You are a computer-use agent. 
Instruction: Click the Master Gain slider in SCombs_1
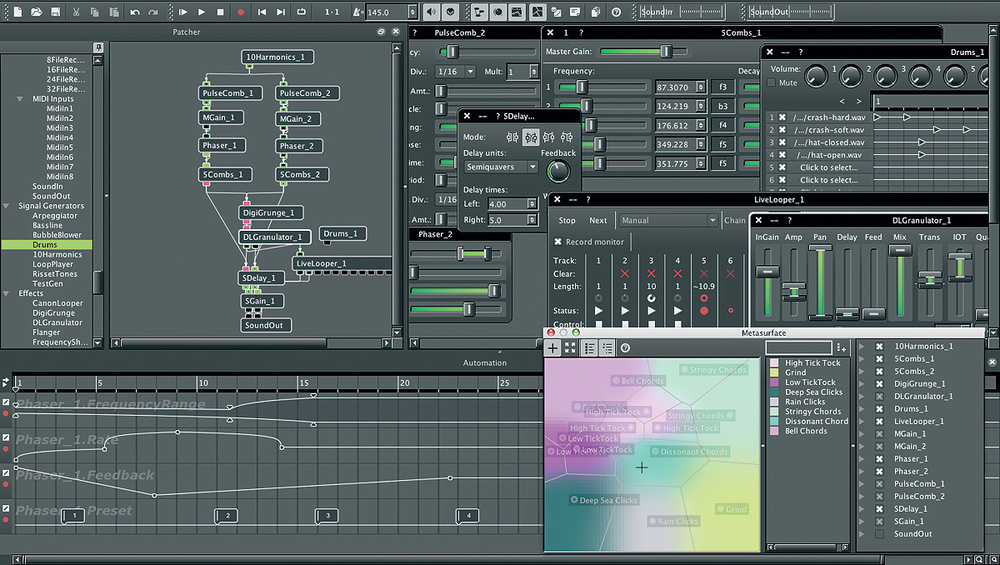pos(643,51)
